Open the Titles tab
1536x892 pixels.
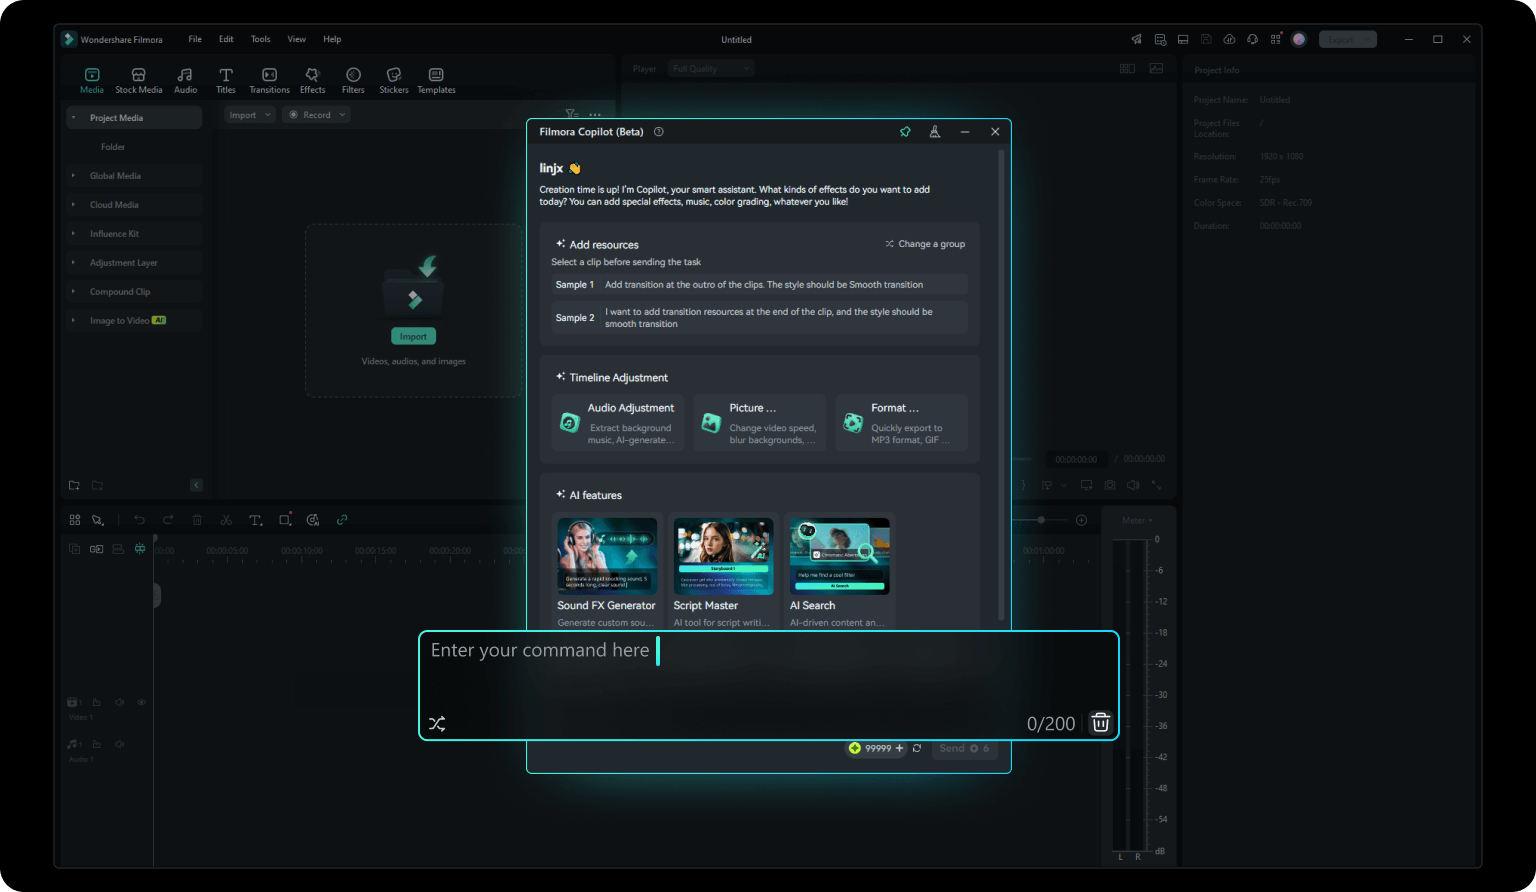point(226,81)
